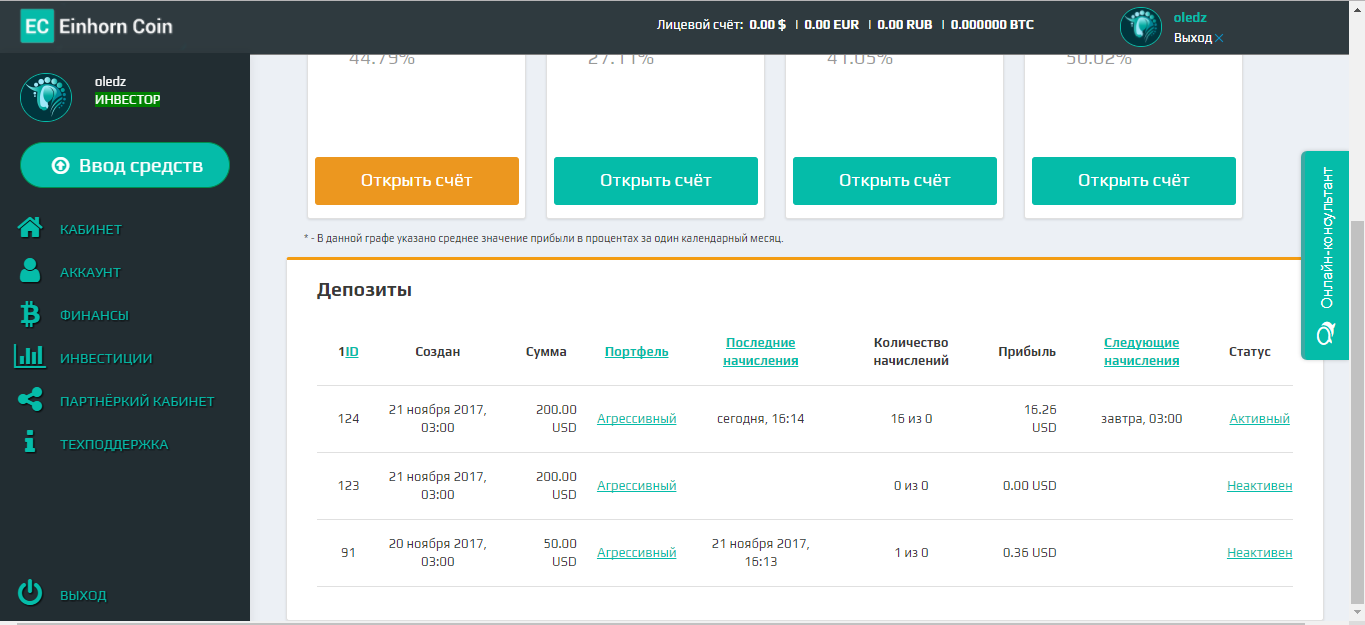Click the Кабинет home icon
The height and width of the screenshot is (625, 1365).
[30, 229]
